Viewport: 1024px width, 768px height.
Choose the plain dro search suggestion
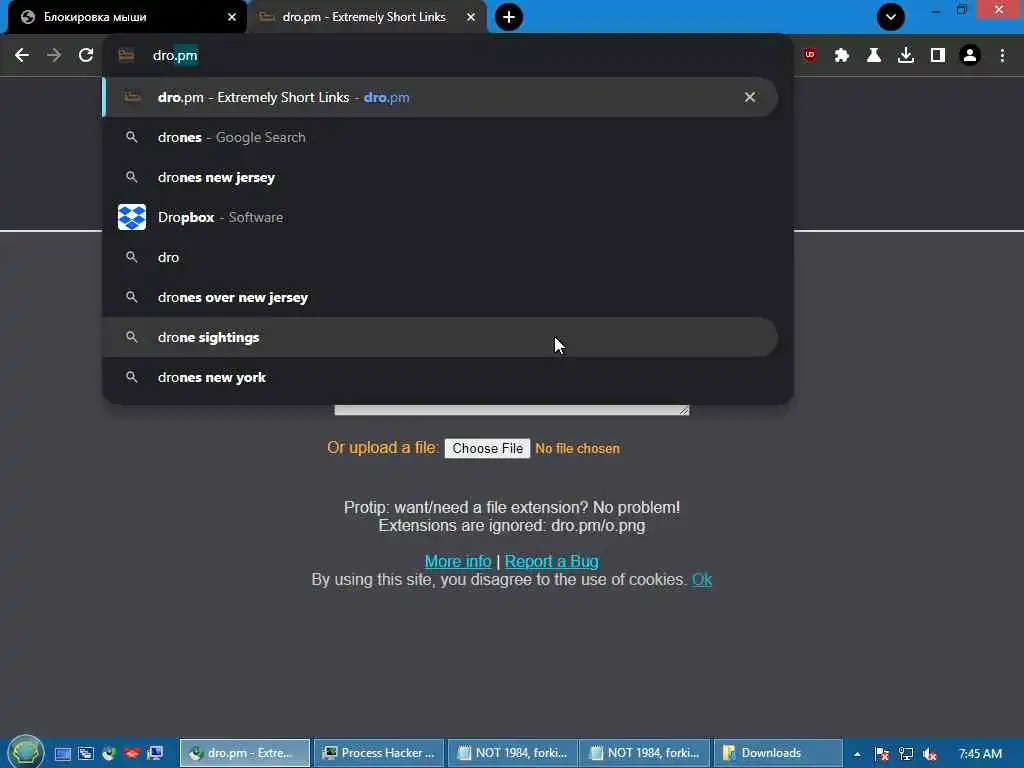pos(440,257)
